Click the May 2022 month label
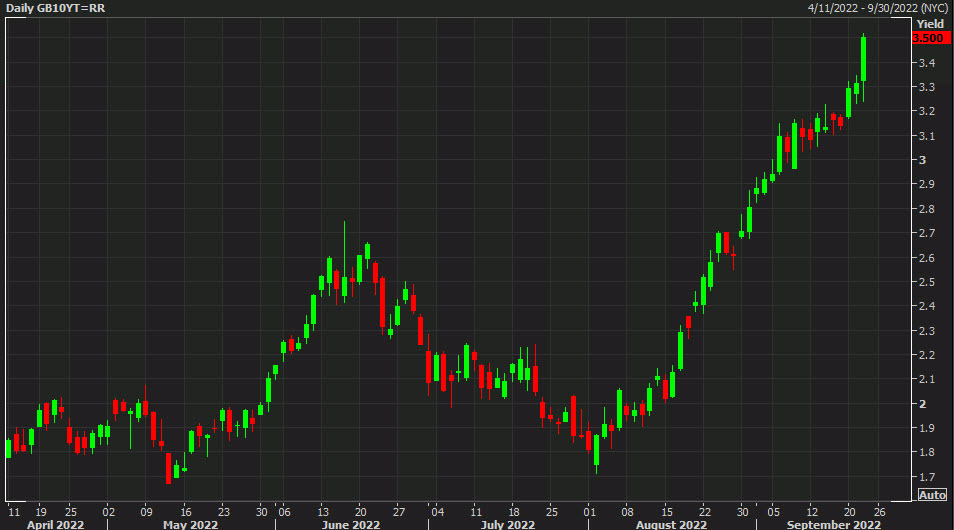 190,523
